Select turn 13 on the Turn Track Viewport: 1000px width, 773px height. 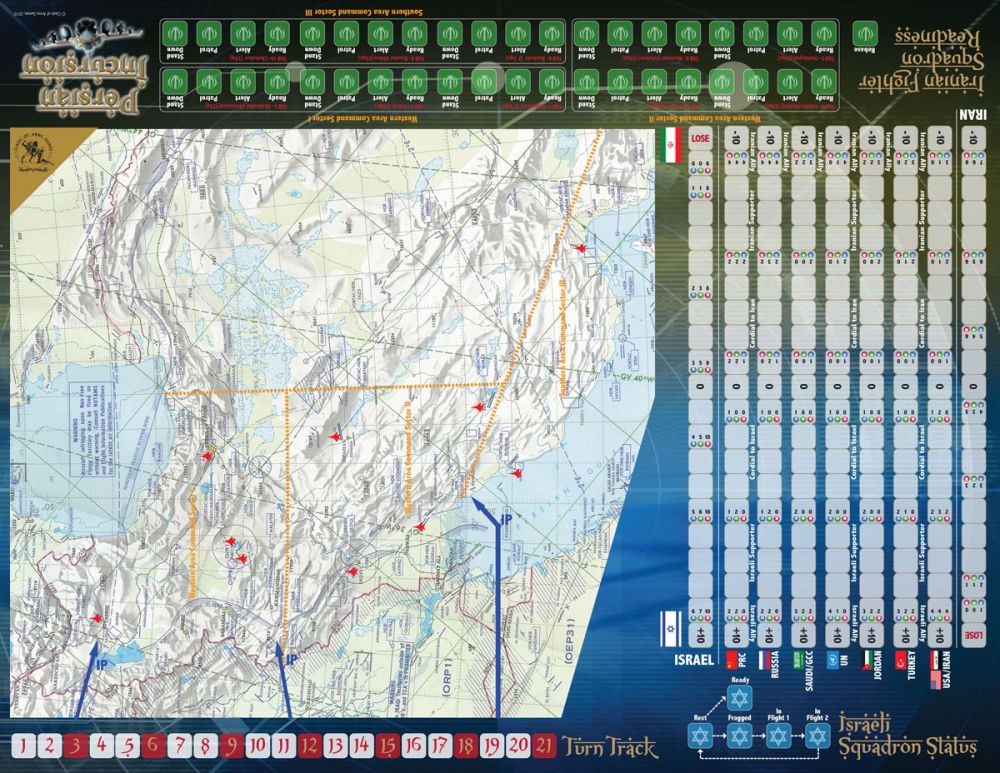335,746
